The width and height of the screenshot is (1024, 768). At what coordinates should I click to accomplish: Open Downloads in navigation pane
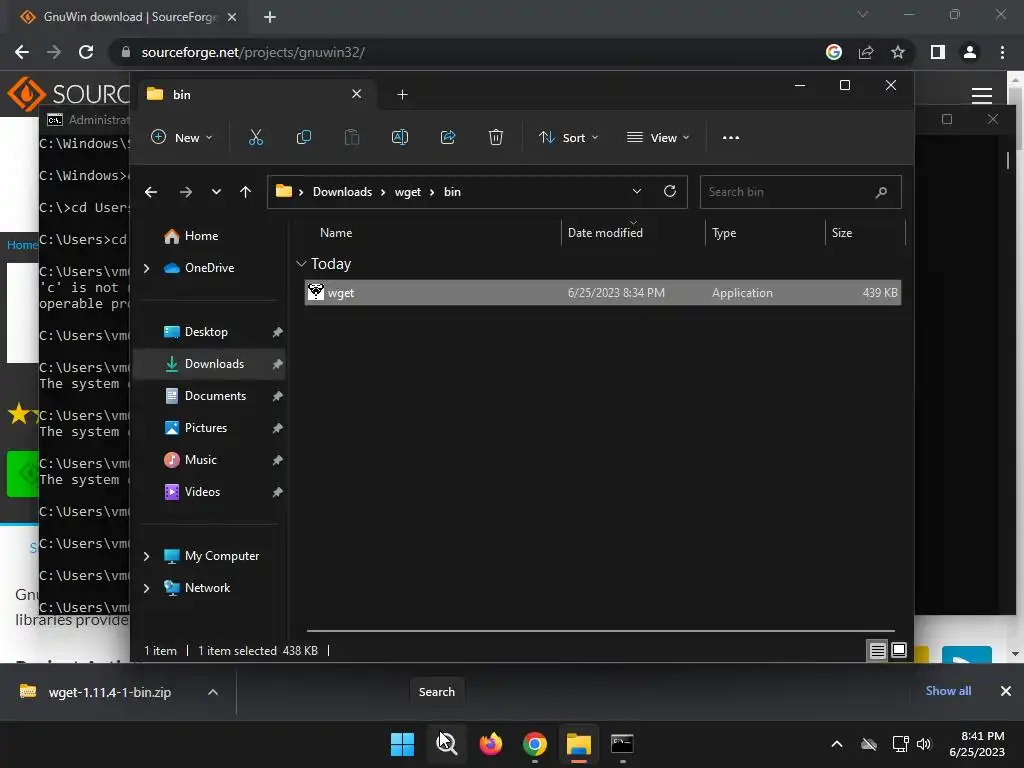pos(209,364)
